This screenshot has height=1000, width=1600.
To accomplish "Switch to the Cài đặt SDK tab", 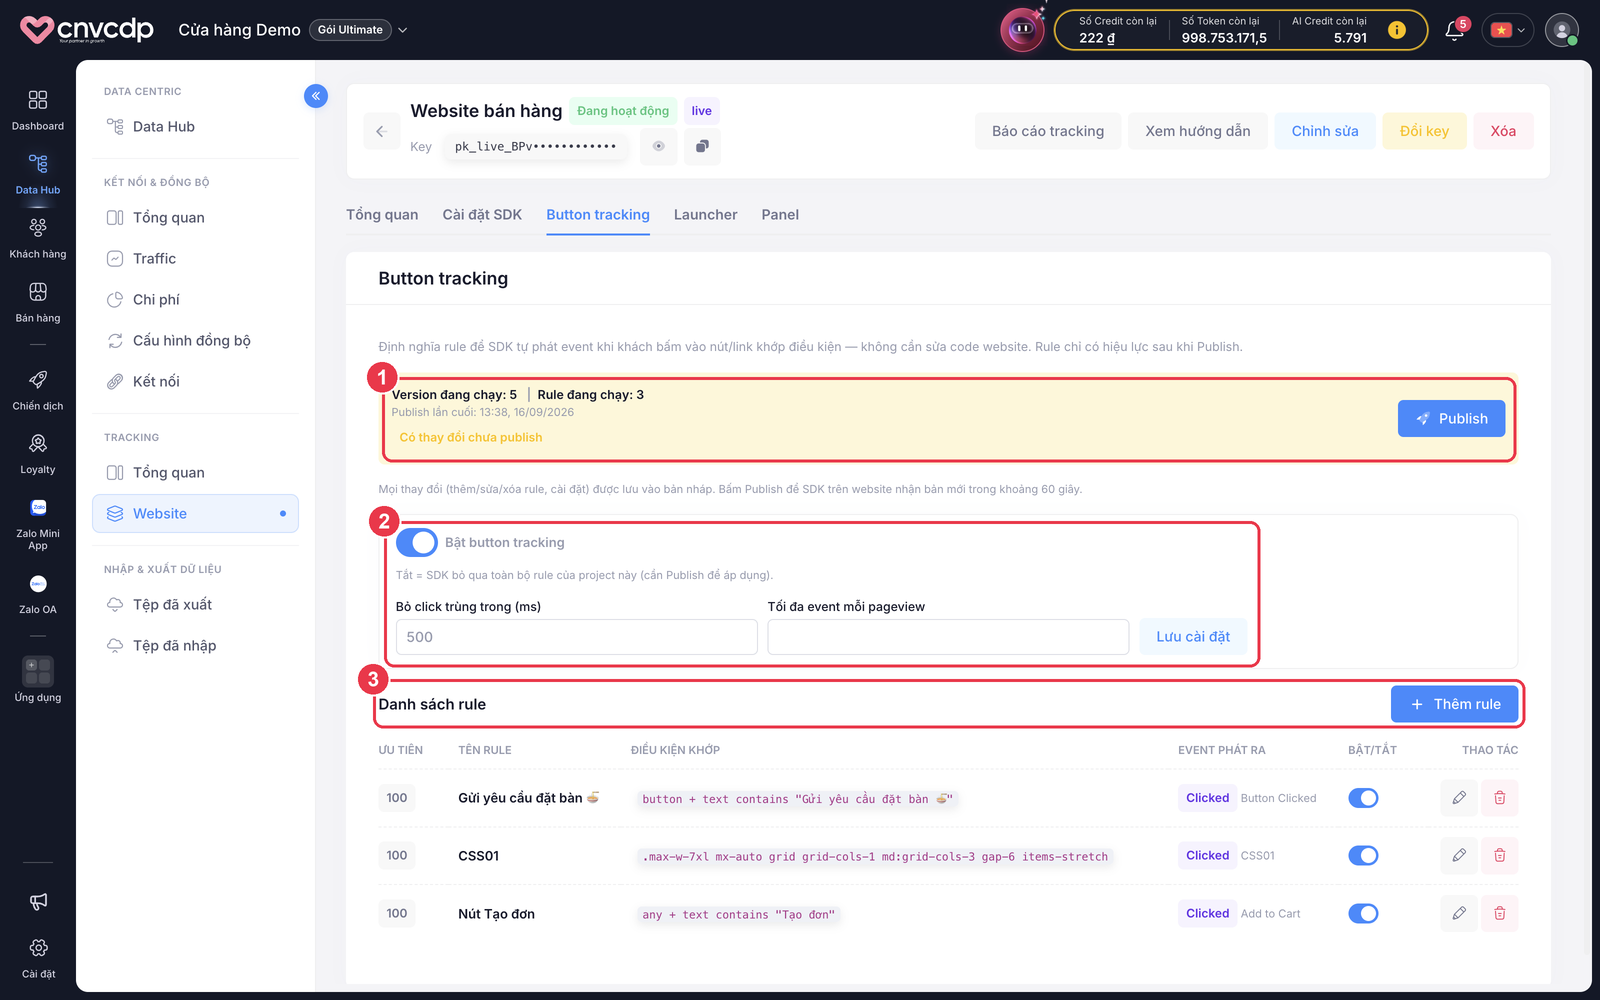I will 482,215.
